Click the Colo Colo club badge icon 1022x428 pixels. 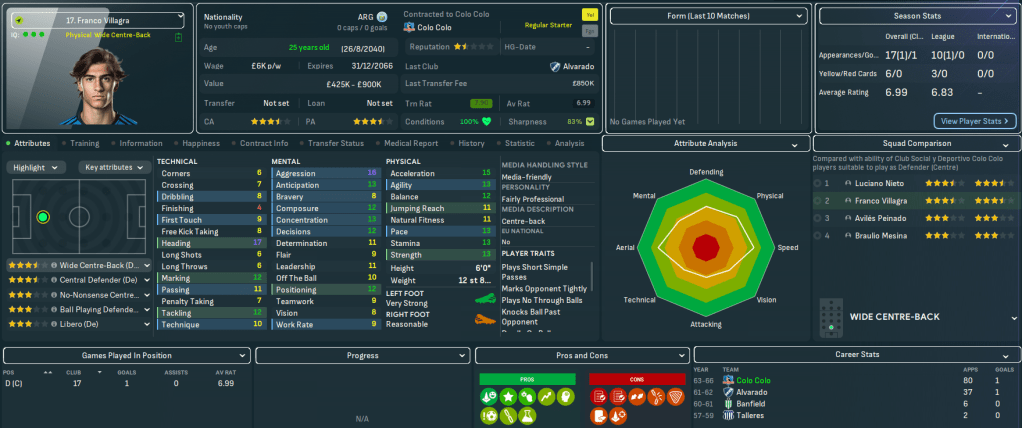coord(410,28)
